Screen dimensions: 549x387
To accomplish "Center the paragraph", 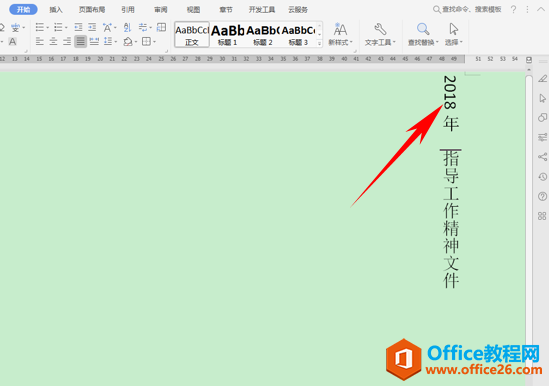I will pyautogui.click(x=53, y=42).
